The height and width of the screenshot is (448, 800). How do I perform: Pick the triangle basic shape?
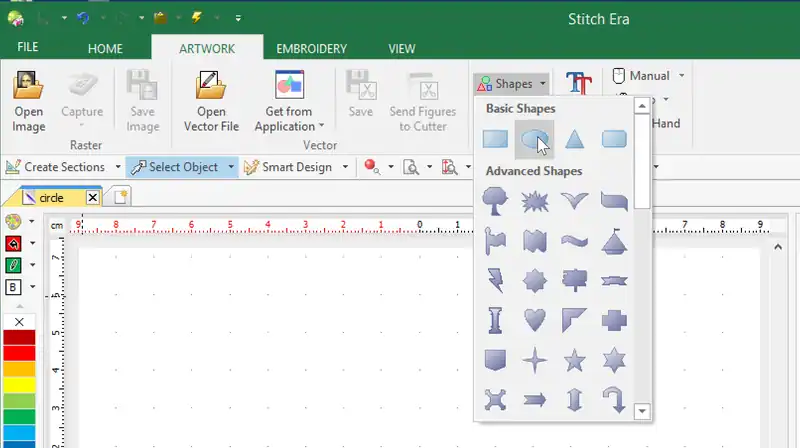(x=574, y=140)
